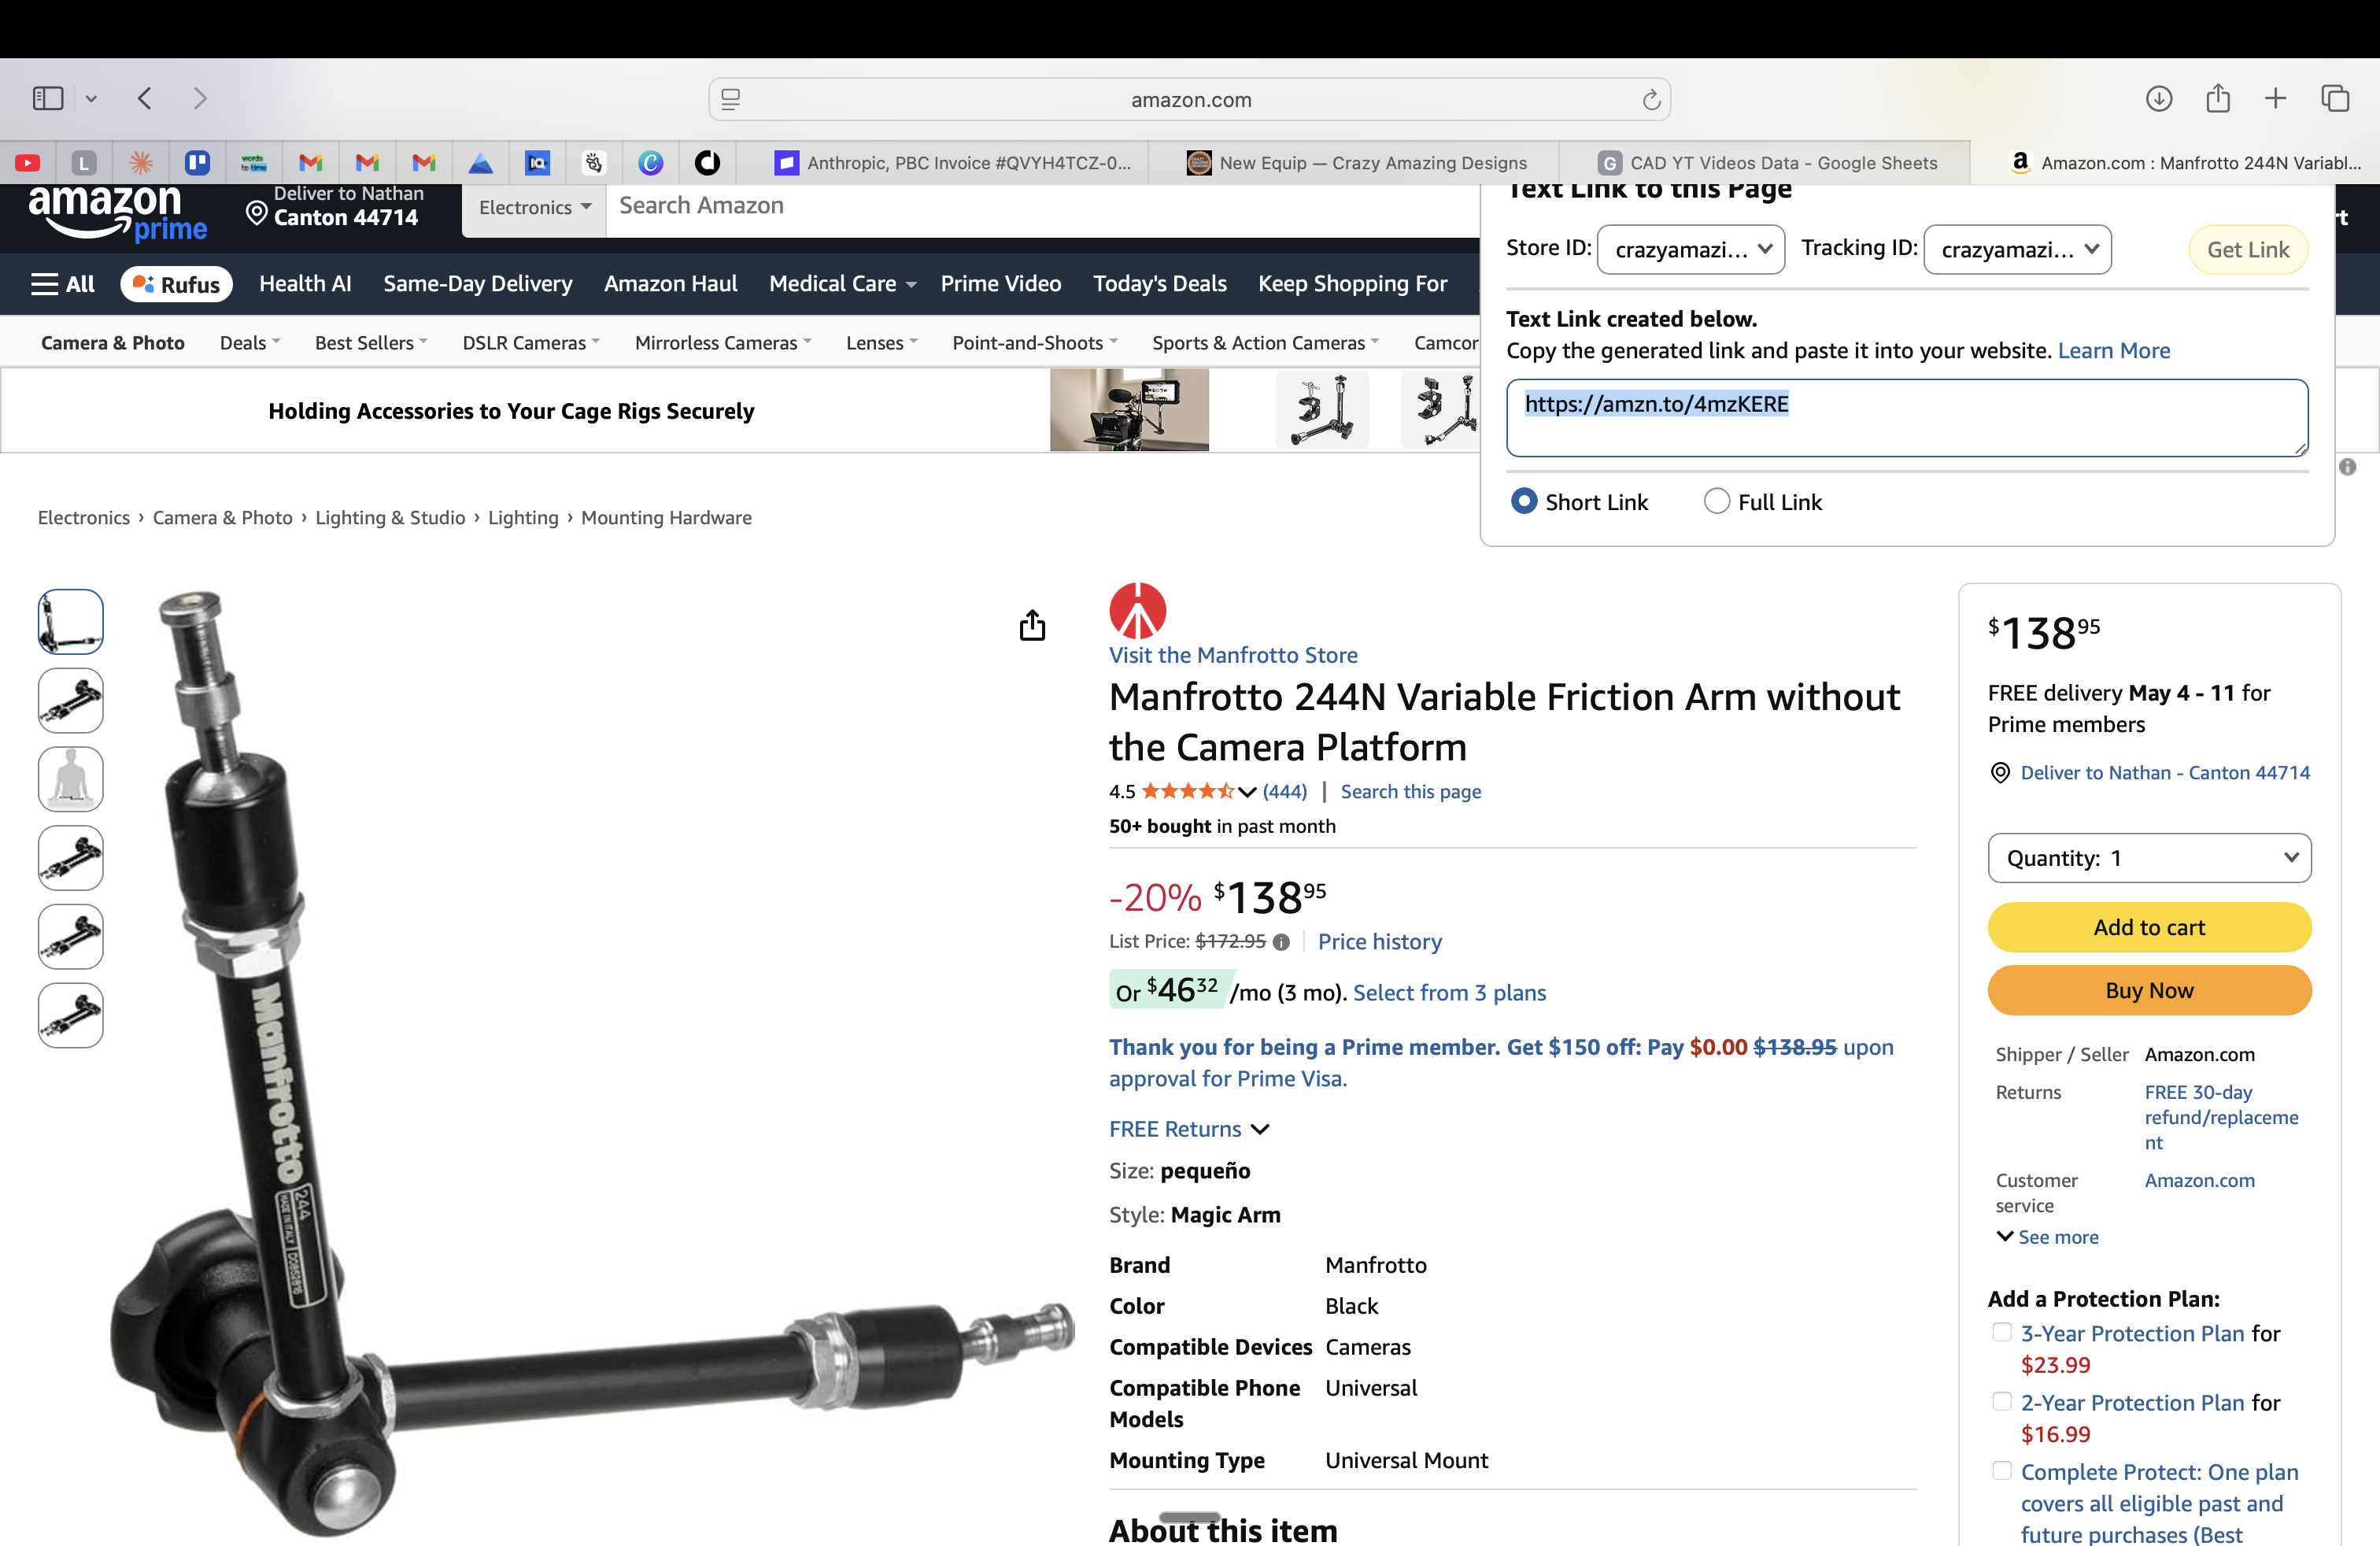2380x1546 pixels.
Task: Select the Full Link radio button
Action: click(1717, 501)
